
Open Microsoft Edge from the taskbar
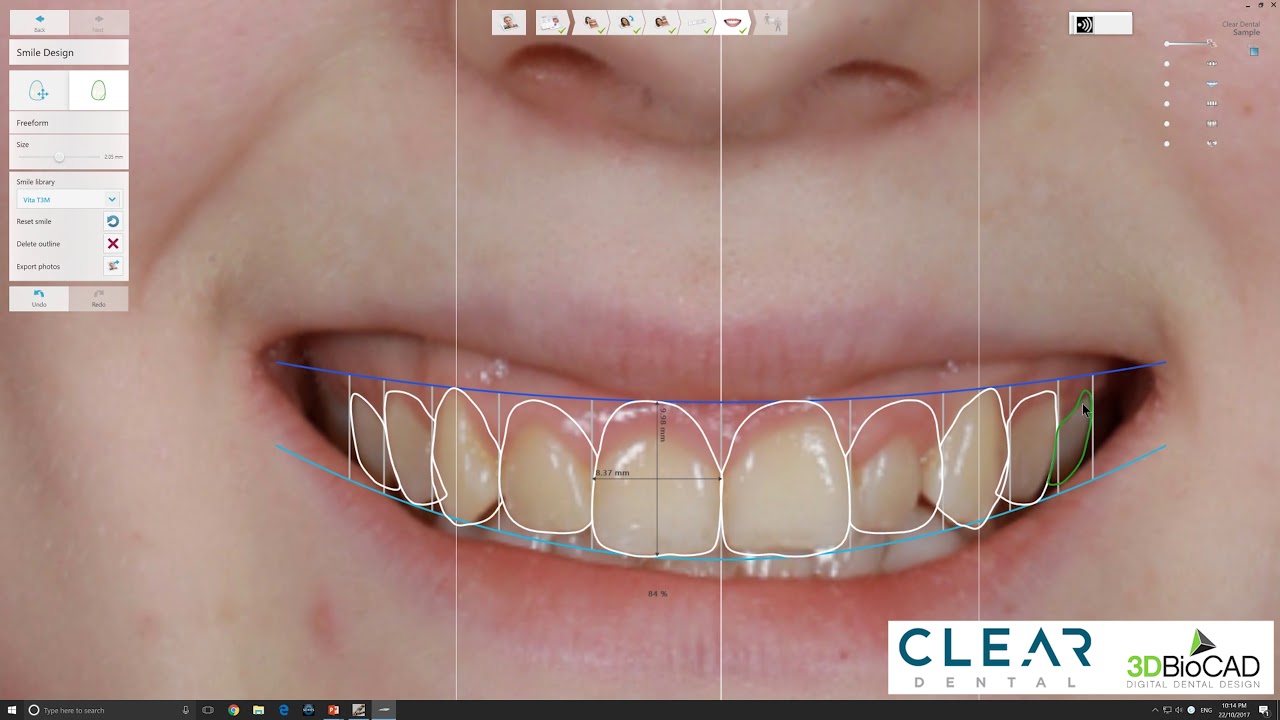(283, 710)
